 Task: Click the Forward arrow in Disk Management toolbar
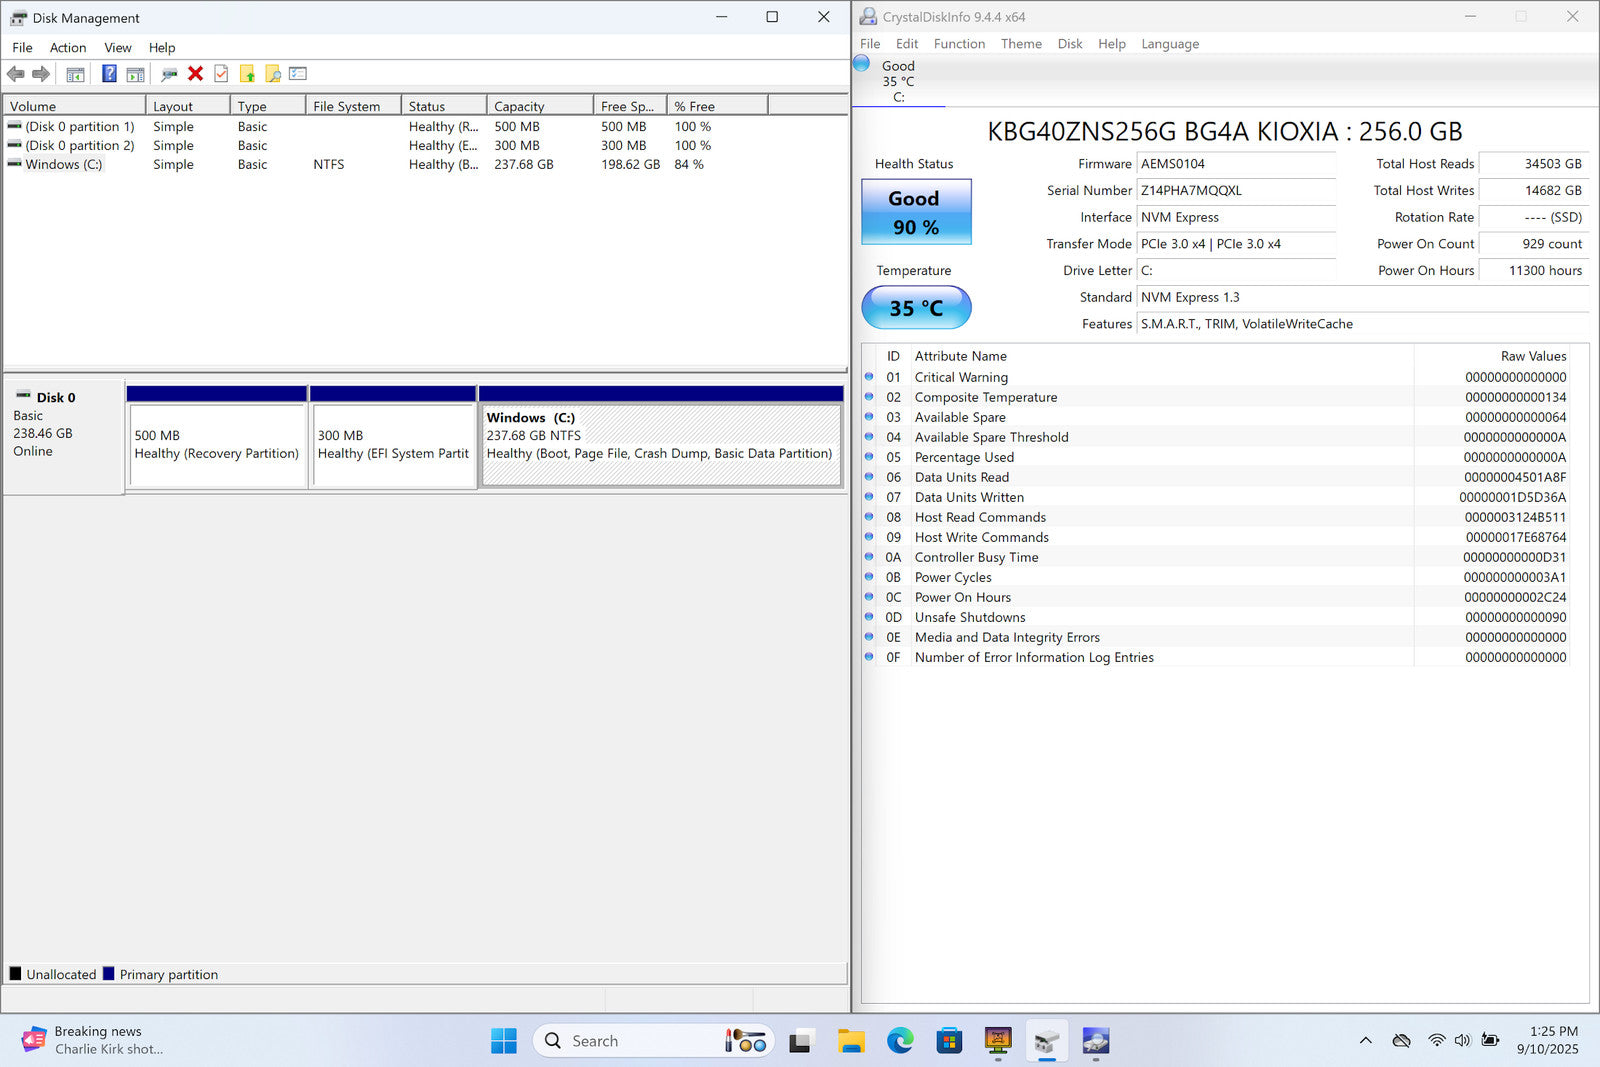pos(41,74)
